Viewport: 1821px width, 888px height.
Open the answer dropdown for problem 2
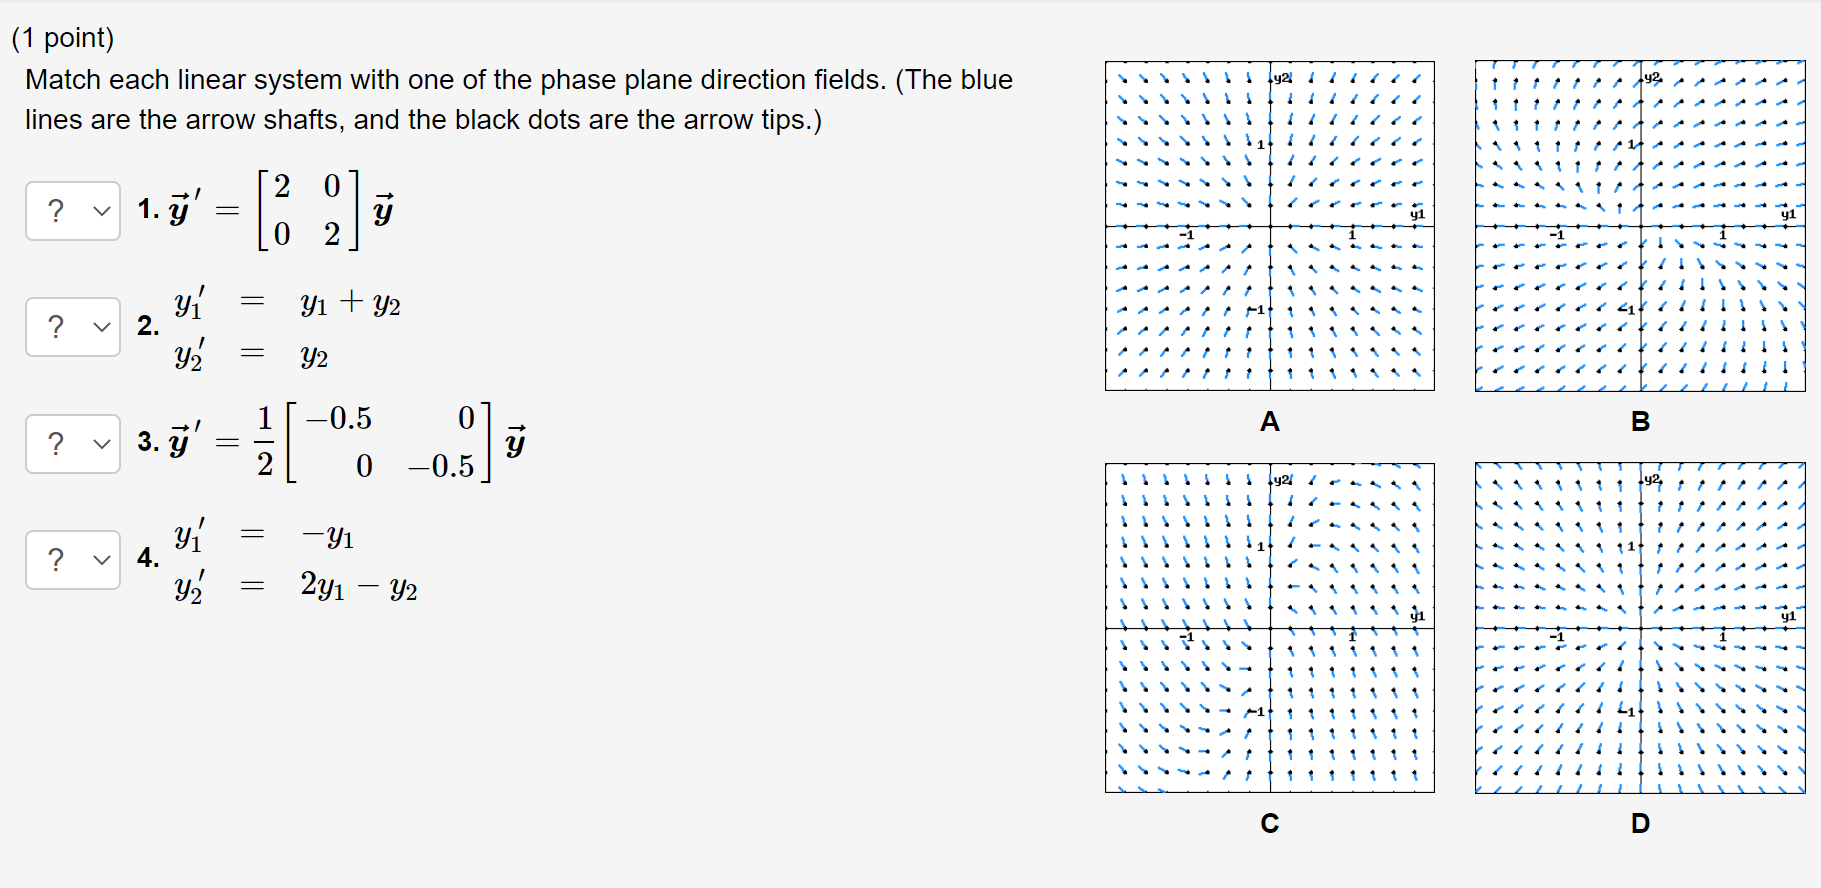(x=73, y=326)
